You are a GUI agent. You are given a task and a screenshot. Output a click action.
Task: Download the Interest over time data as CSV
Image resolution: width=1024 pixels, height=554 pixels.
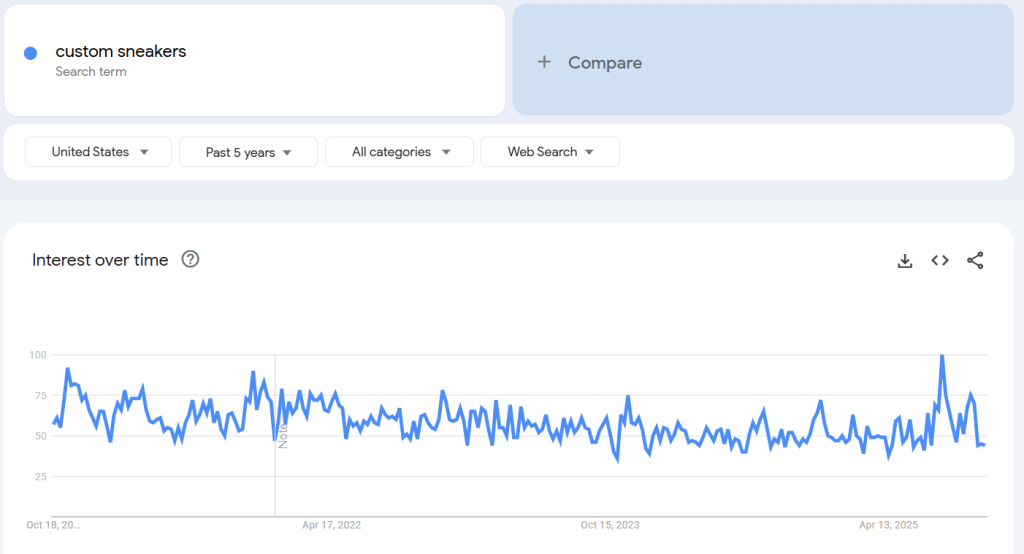click(905, 261)
